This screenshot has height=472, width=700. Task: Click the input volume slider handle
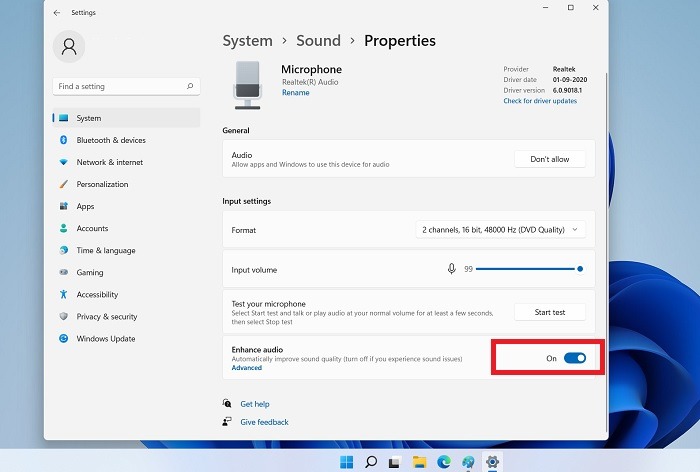580,269
